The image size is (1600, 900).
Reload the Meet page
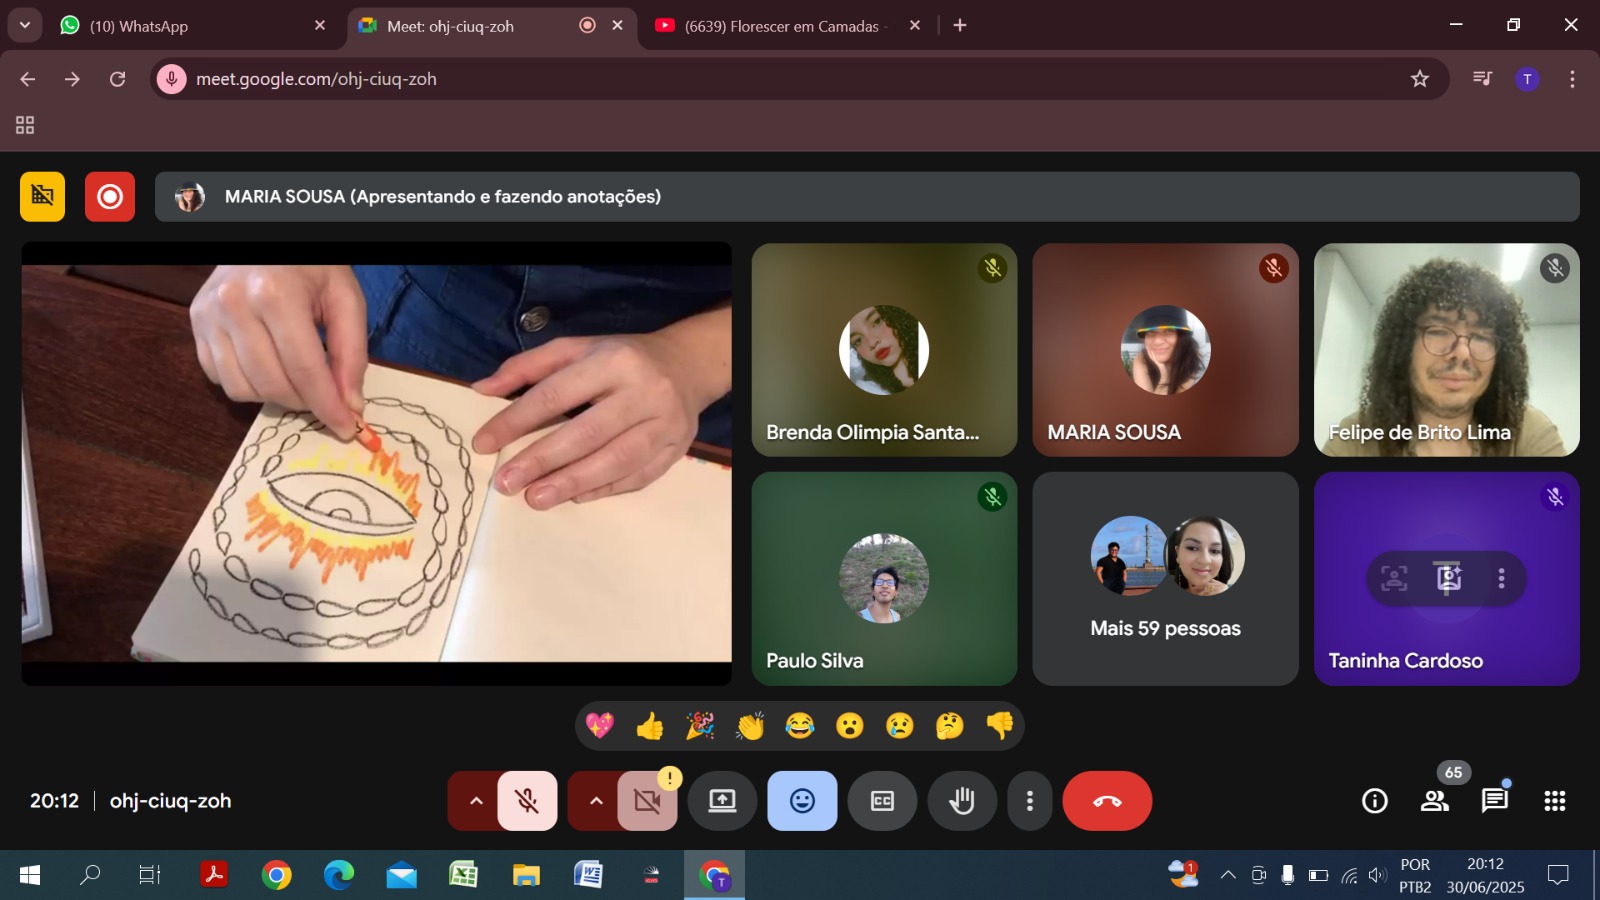118,79
